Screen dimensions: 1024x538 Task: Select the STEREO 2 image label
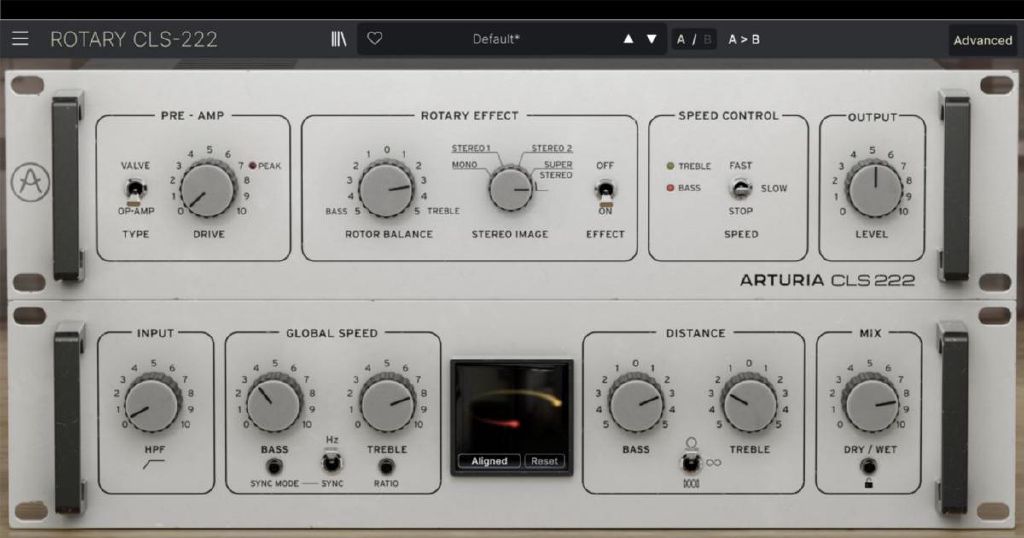552,148
